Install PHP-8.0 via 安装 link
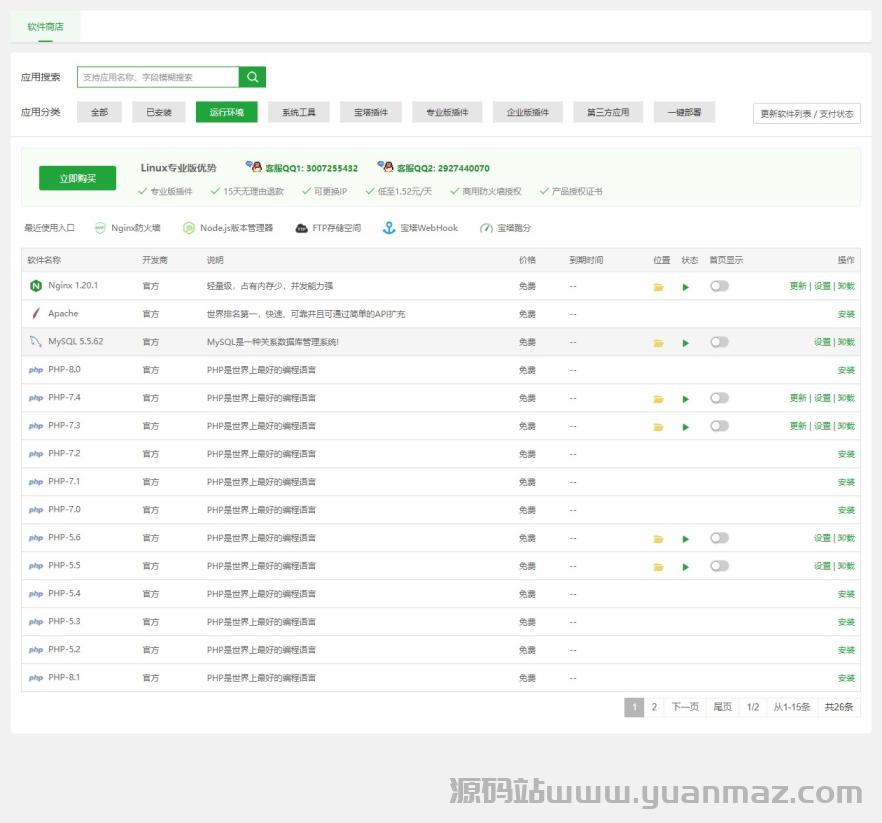 pos(846,370)
